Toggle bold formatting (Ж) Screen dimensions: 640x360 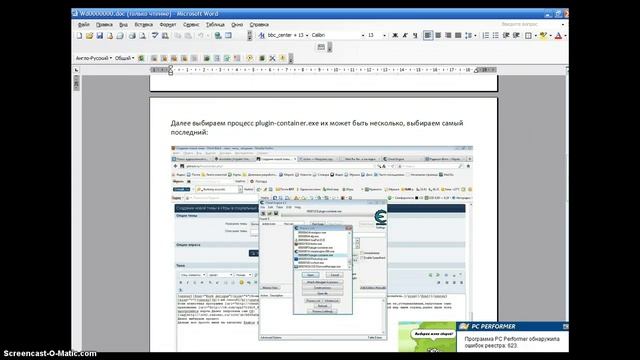395,36
